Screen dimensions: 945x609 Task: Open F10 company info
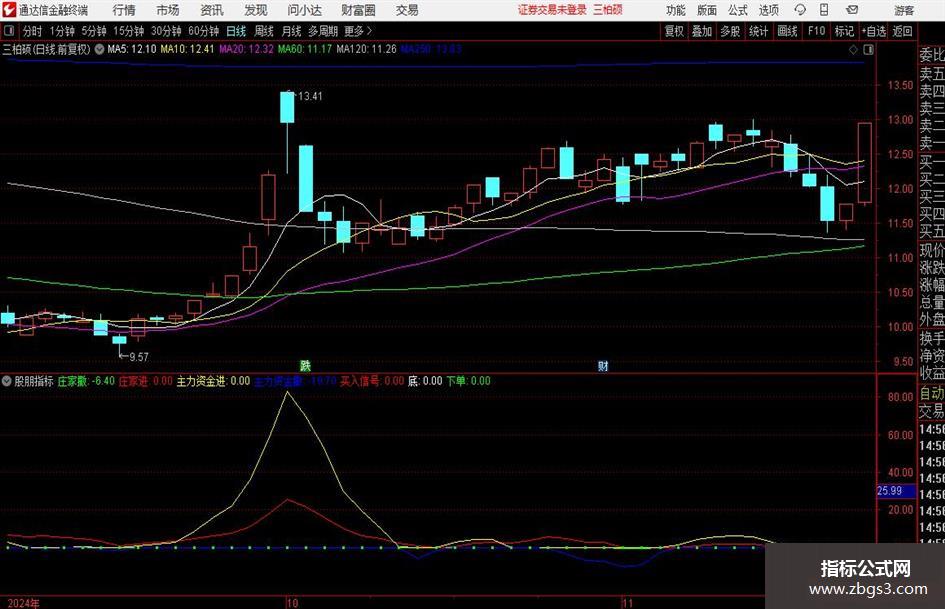pos(816,31)
